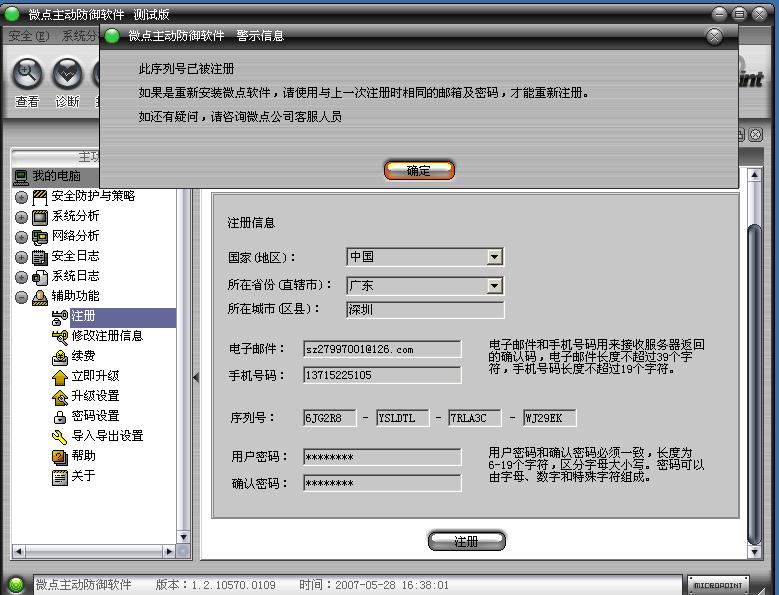
Task: Click the 确认密码 input field
Action: [x=382, y=483]
